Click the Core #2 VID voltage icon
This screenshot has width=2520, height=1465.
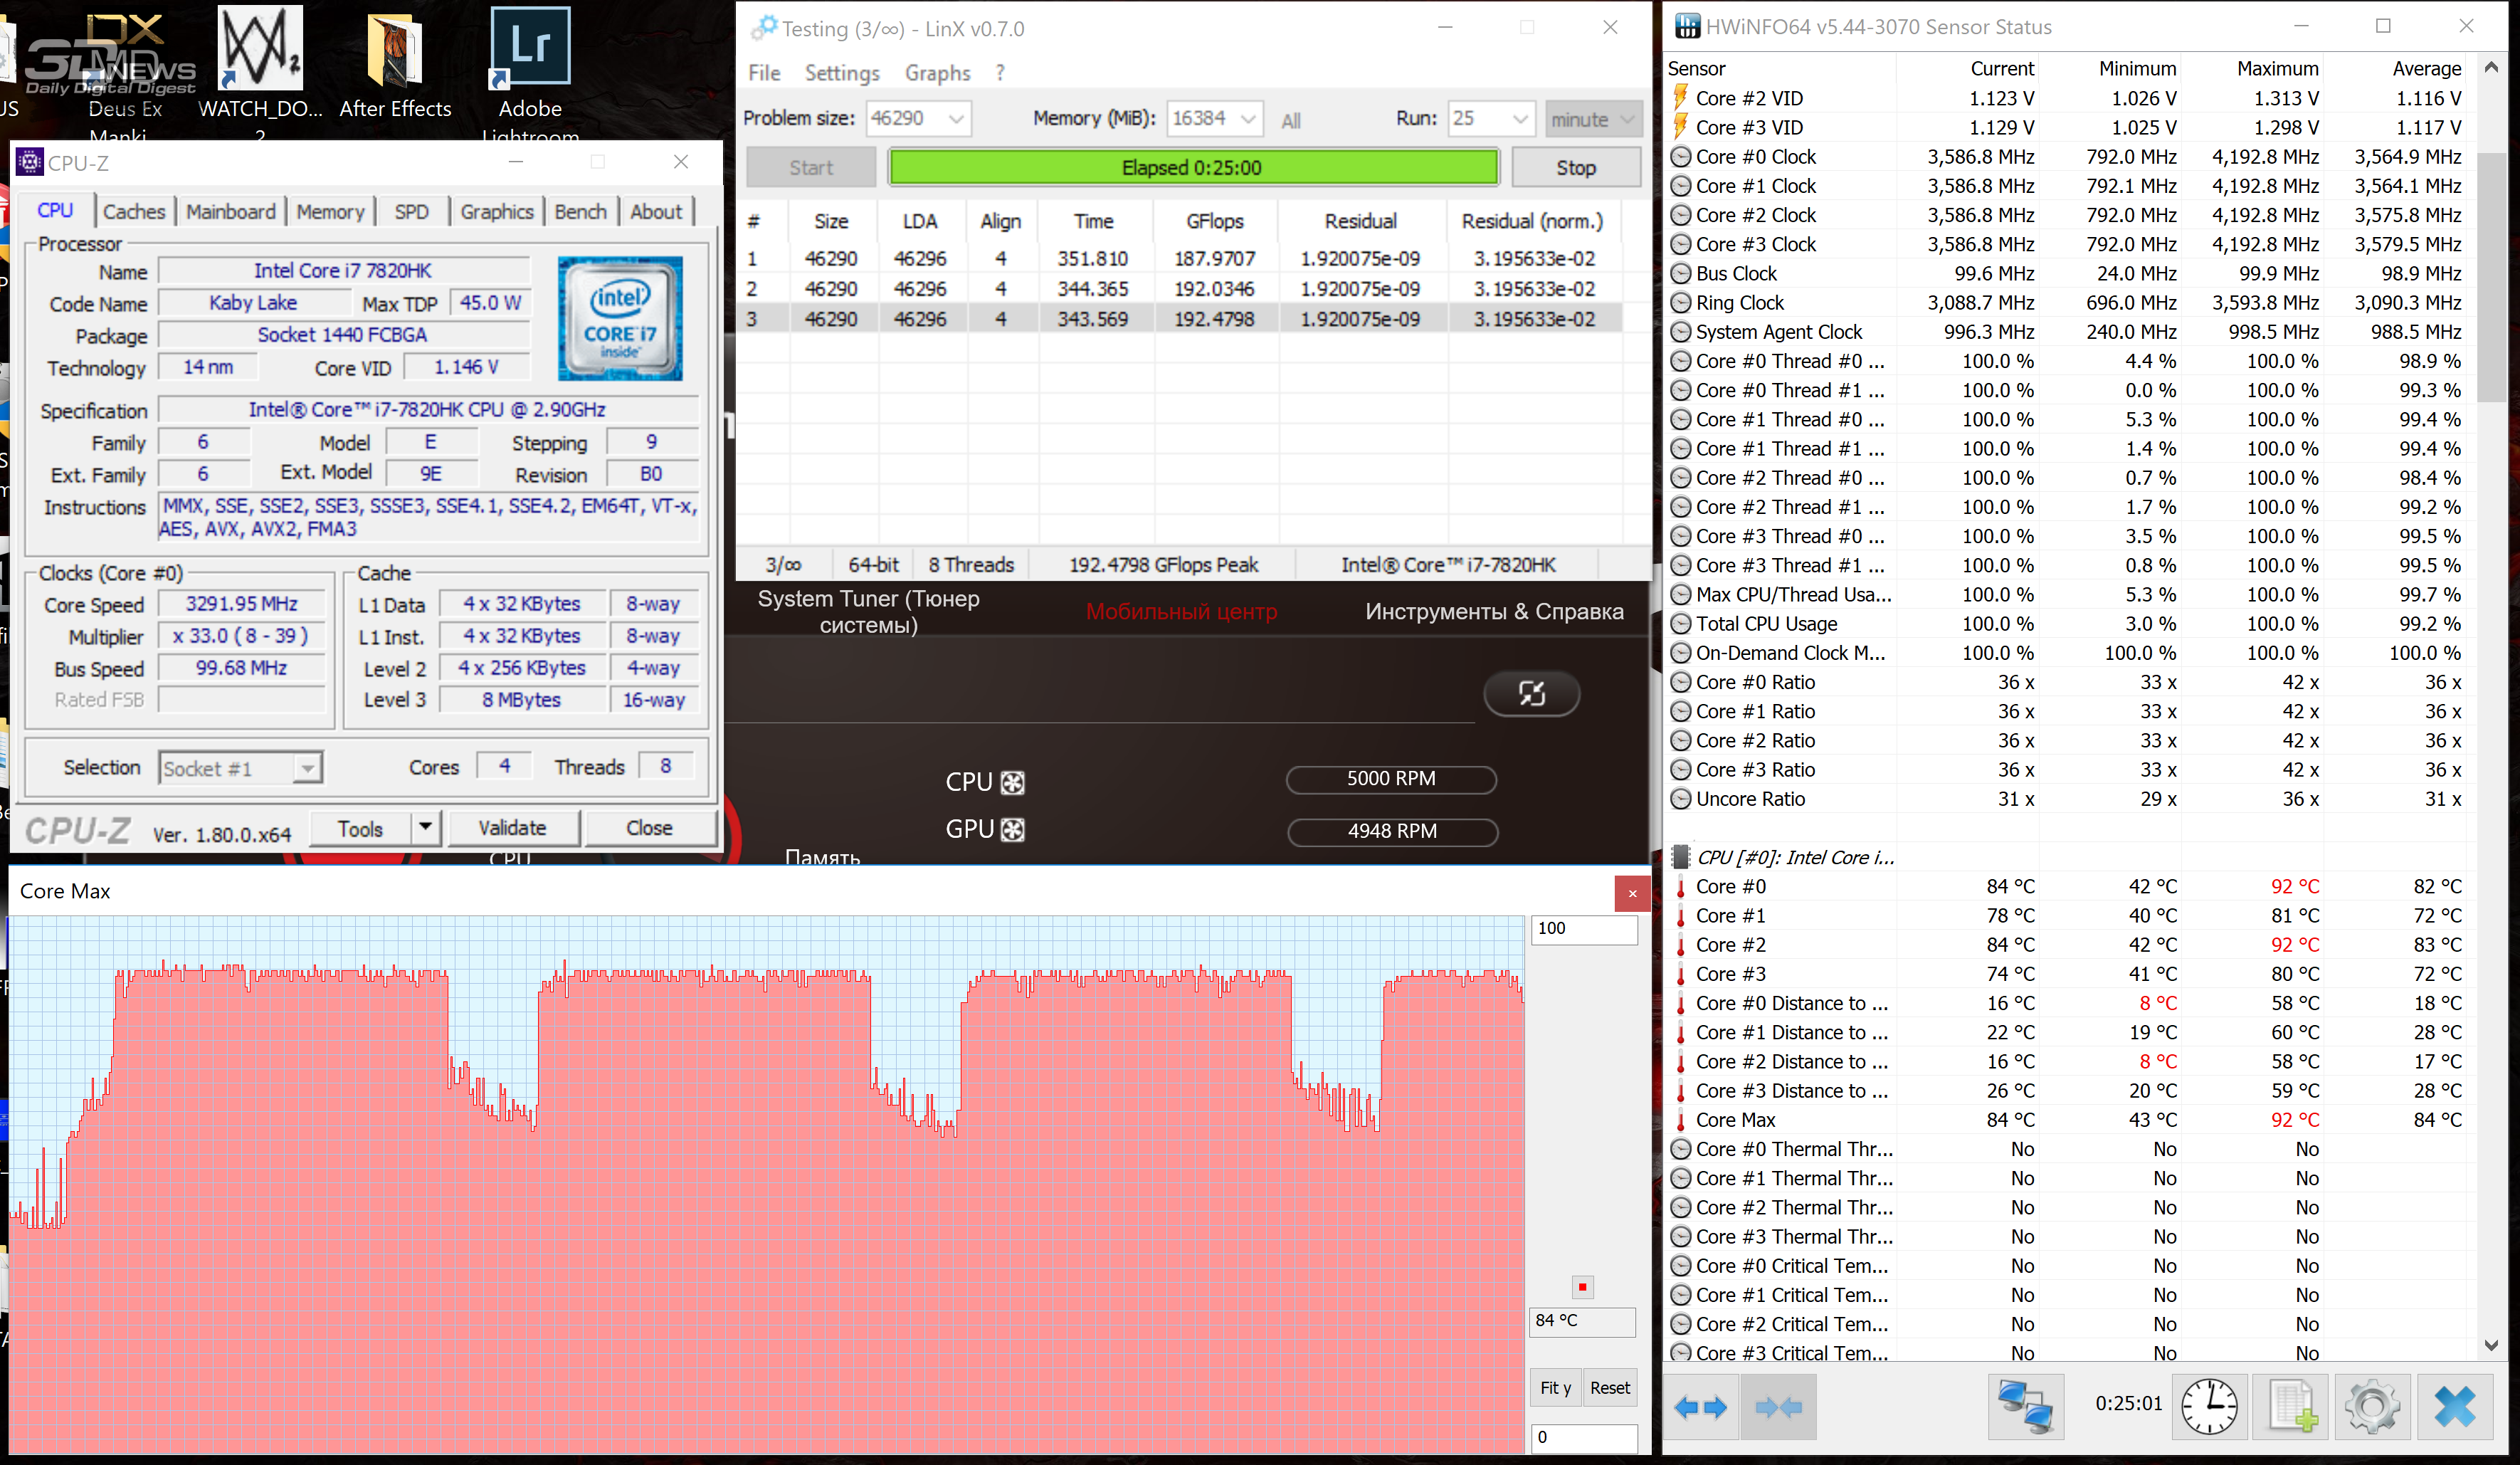pos(1681,98)
